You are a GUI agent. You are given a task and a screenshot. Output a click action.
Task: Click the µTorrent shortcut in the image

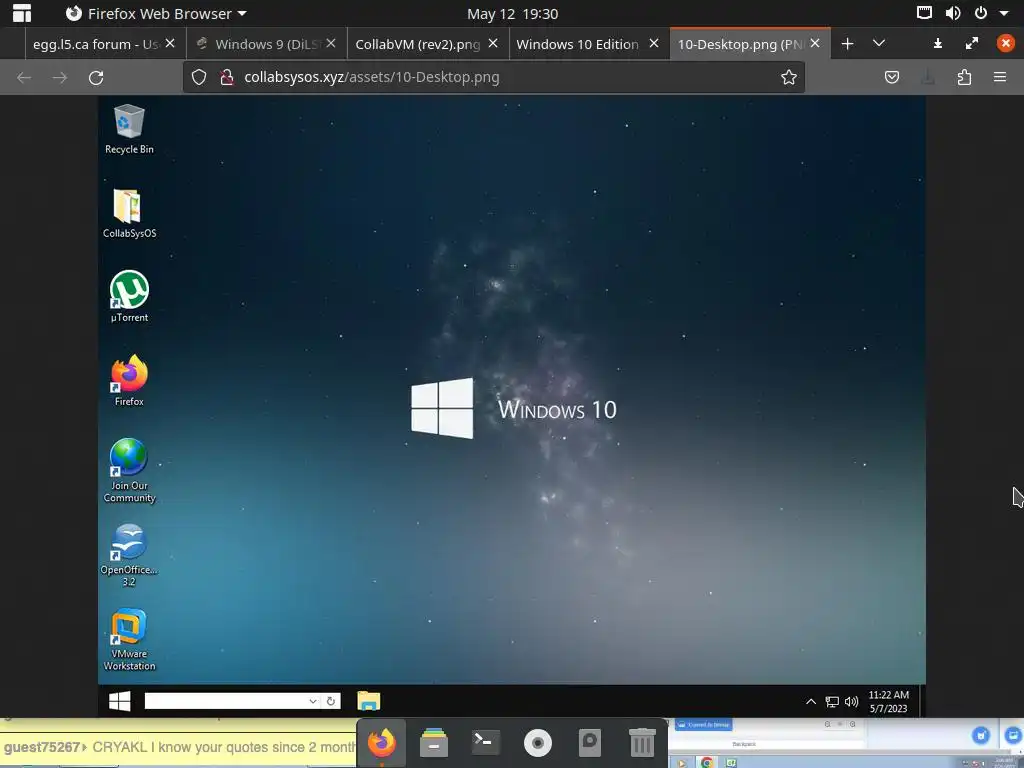click(x=129, y=296)
